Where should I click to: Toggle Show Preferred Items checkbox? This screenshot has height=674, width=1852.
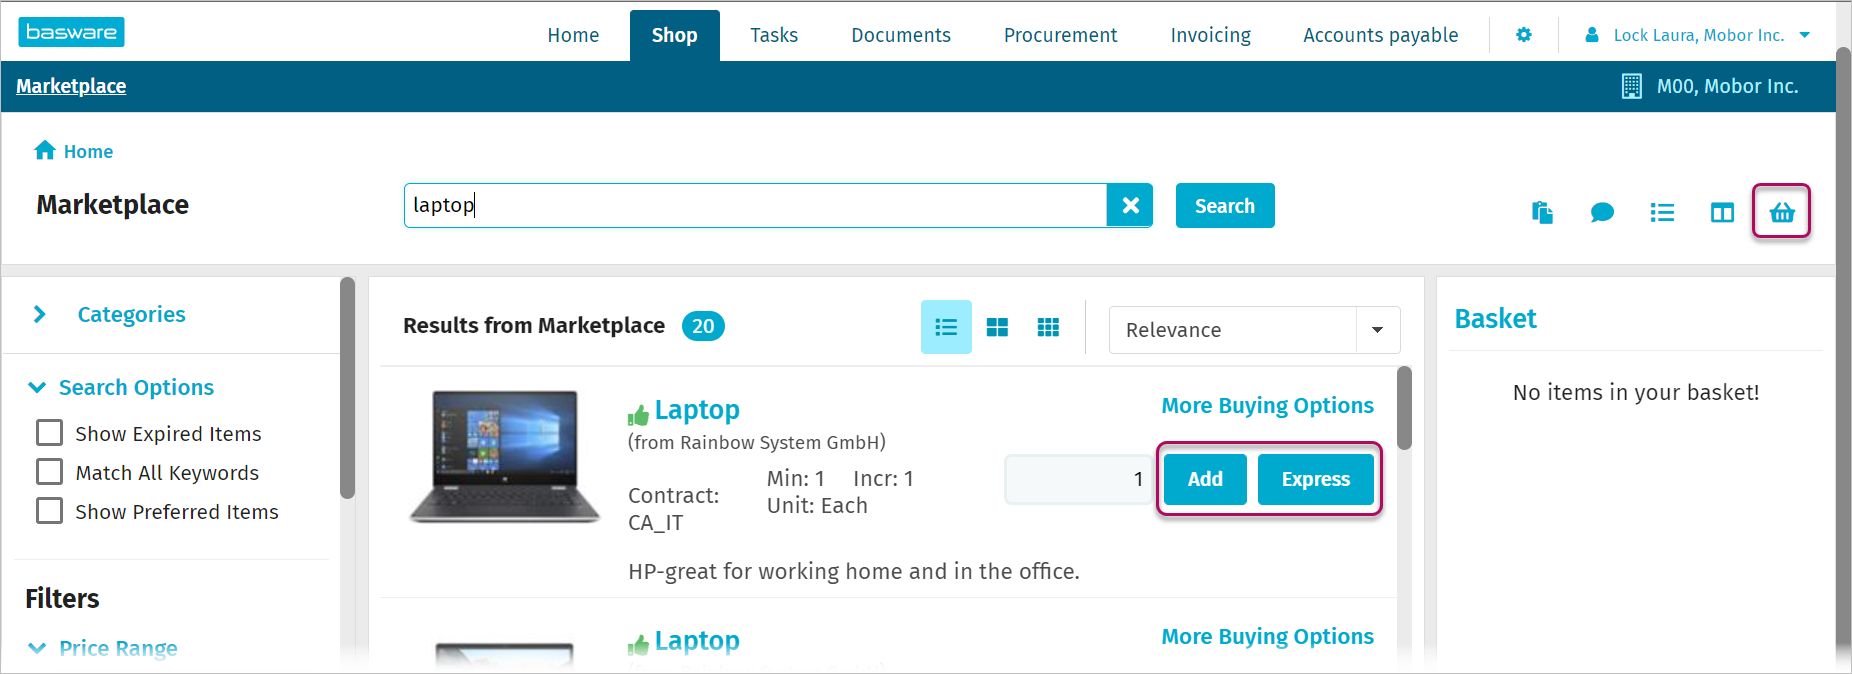point(49,511)
